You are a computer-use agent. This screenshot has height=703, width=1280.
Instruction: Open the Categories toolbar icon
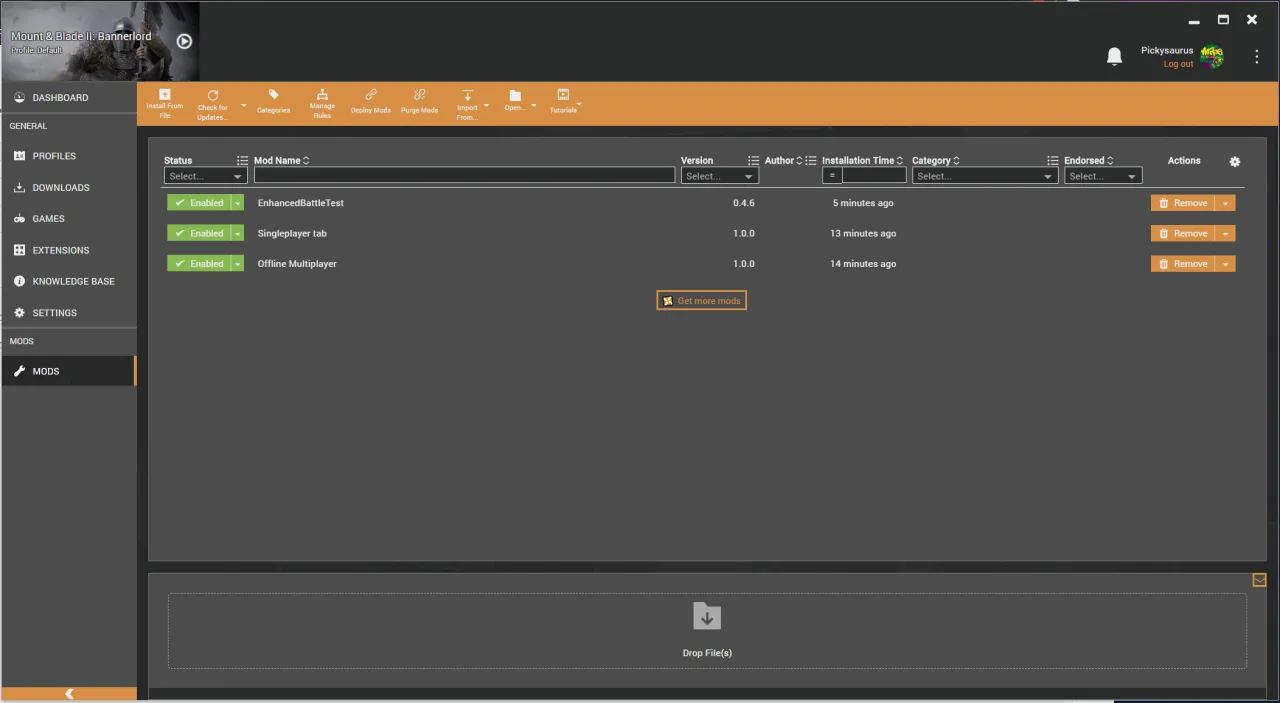point(273,102)
